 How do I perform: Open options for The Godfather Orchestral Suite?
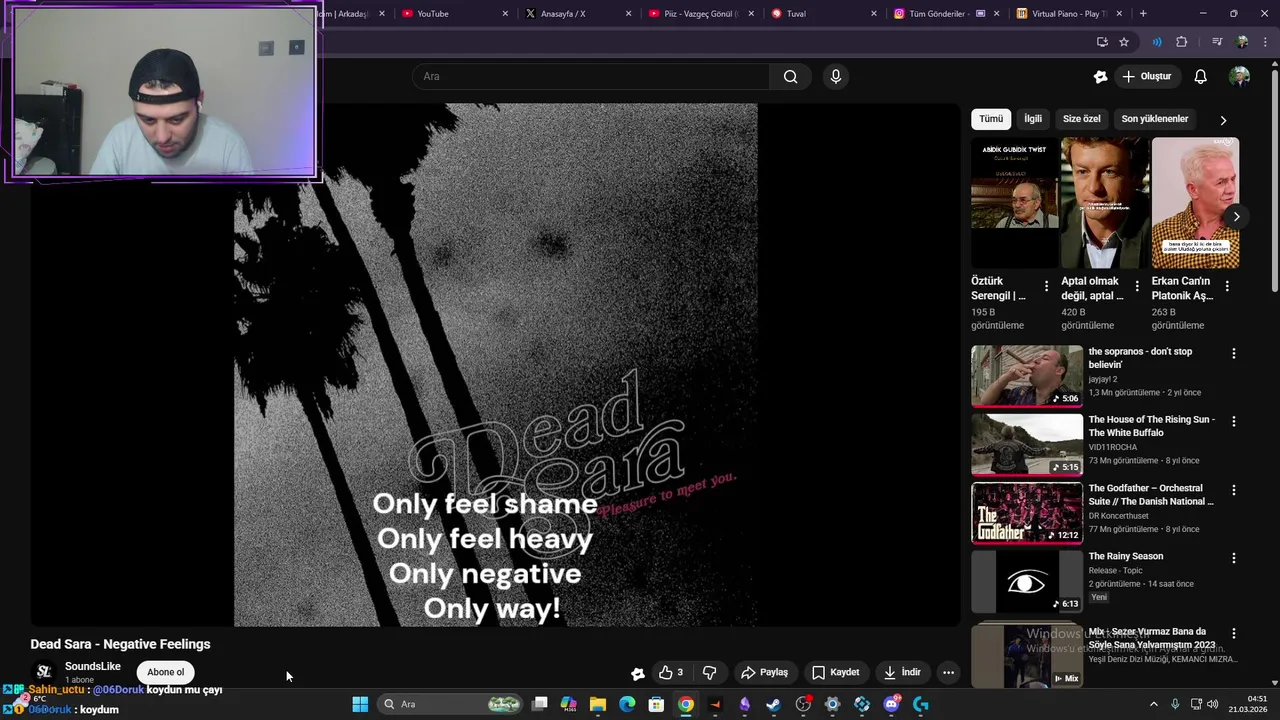1233,489
